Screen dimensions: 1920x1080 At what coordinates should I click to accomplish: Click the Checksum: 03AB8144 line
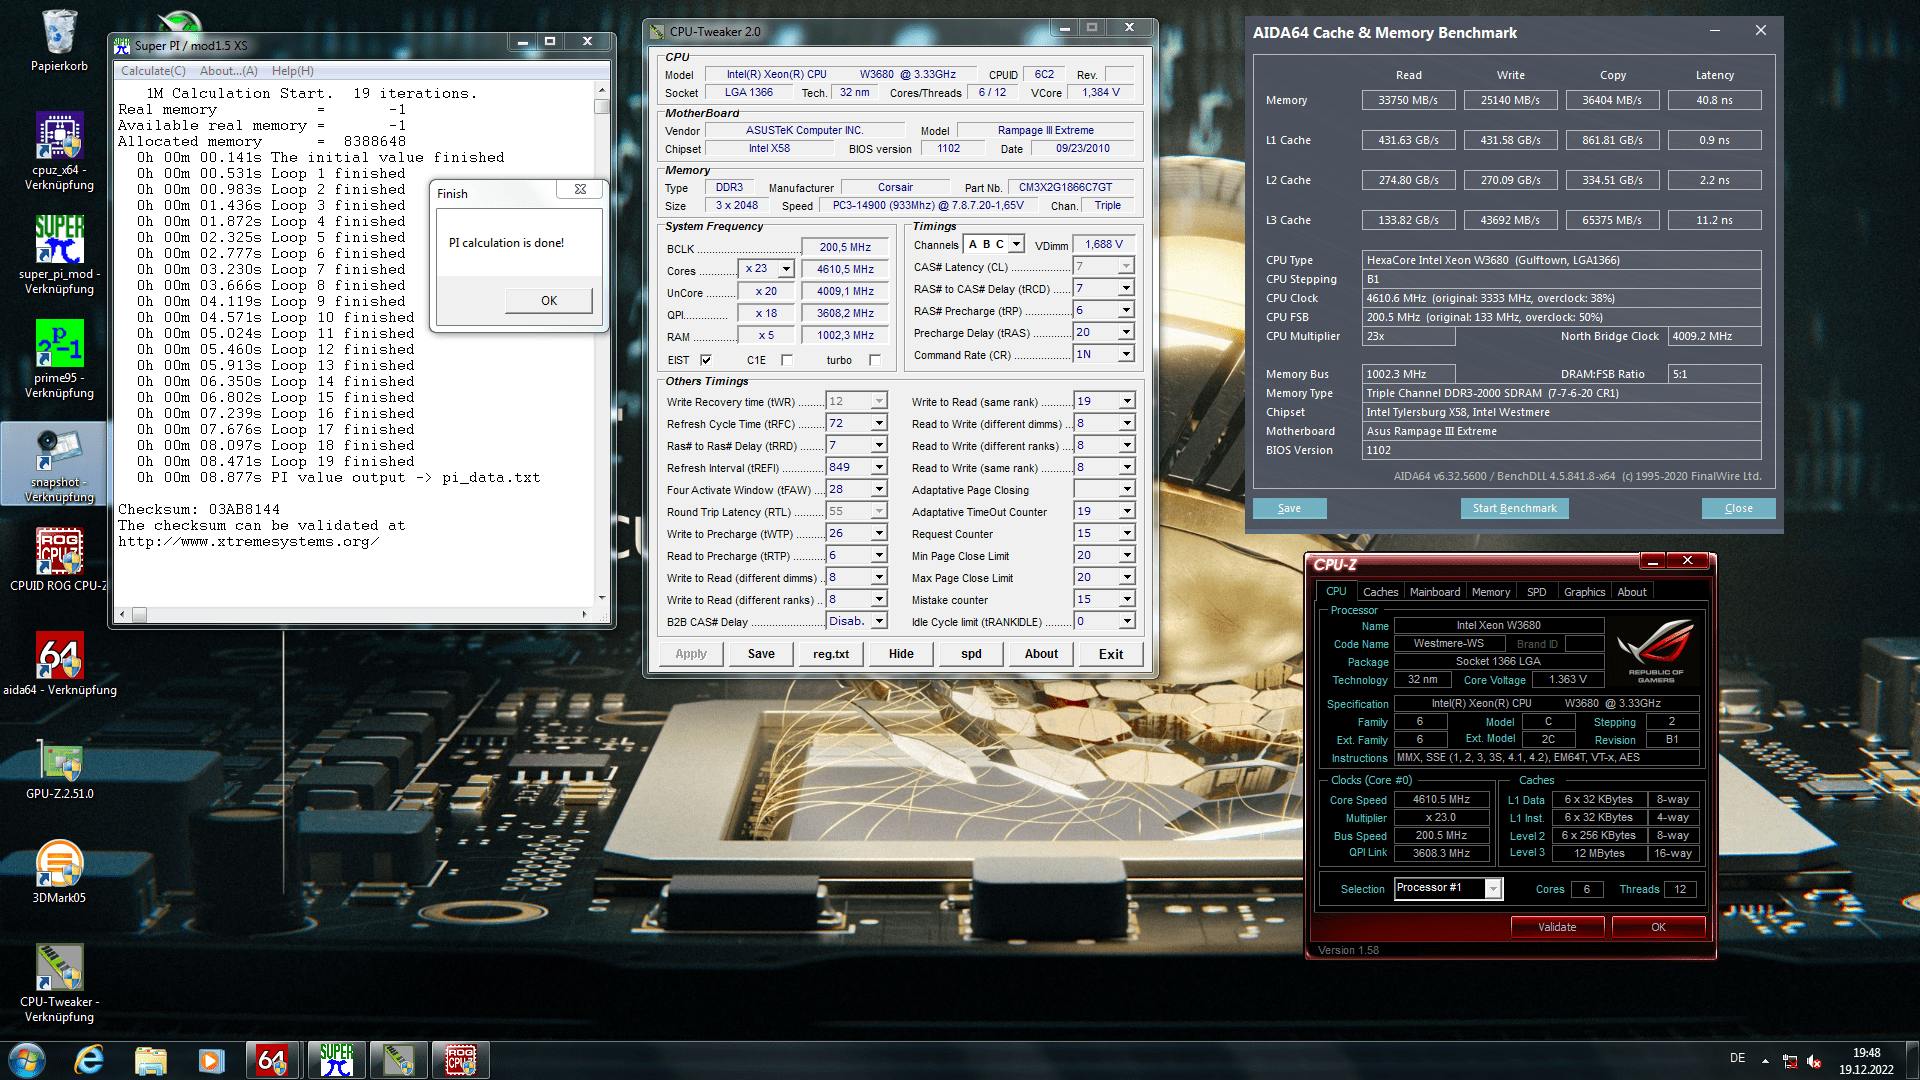199,509
